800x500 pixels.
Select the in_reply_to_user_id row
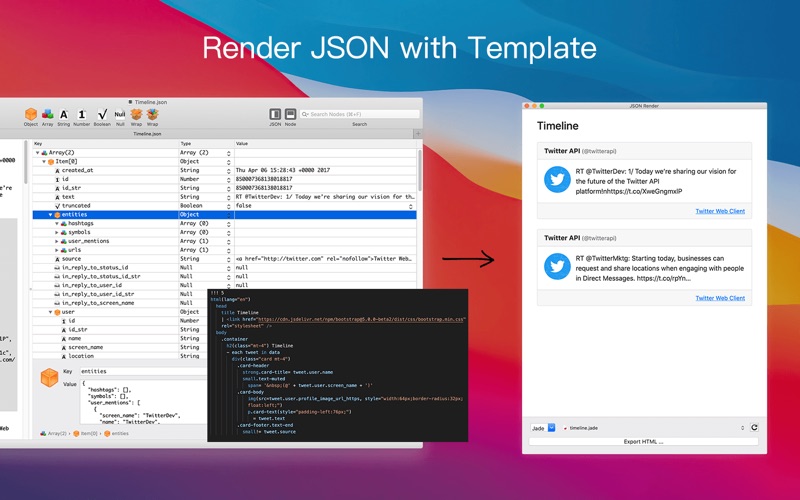(224, 285)
